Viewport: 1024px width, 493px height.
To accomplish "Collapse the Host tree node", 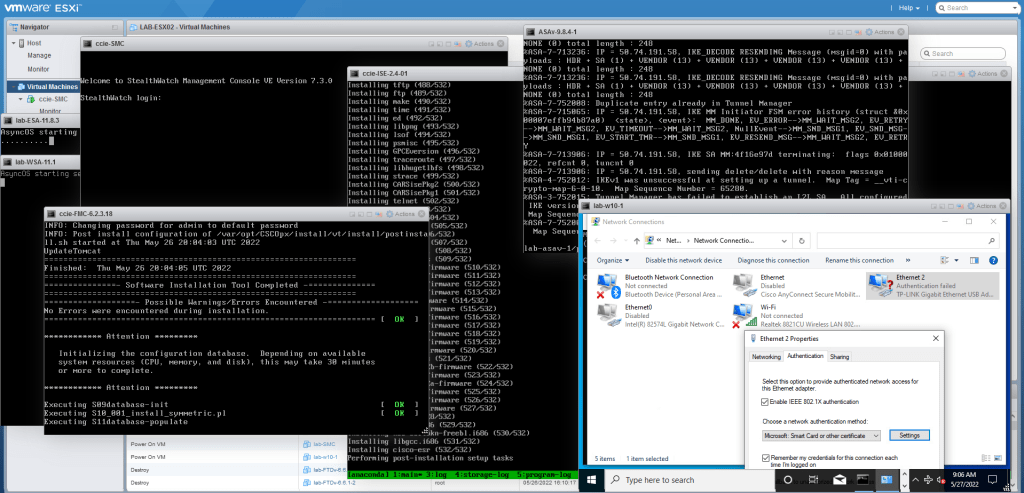I will 11,43.
